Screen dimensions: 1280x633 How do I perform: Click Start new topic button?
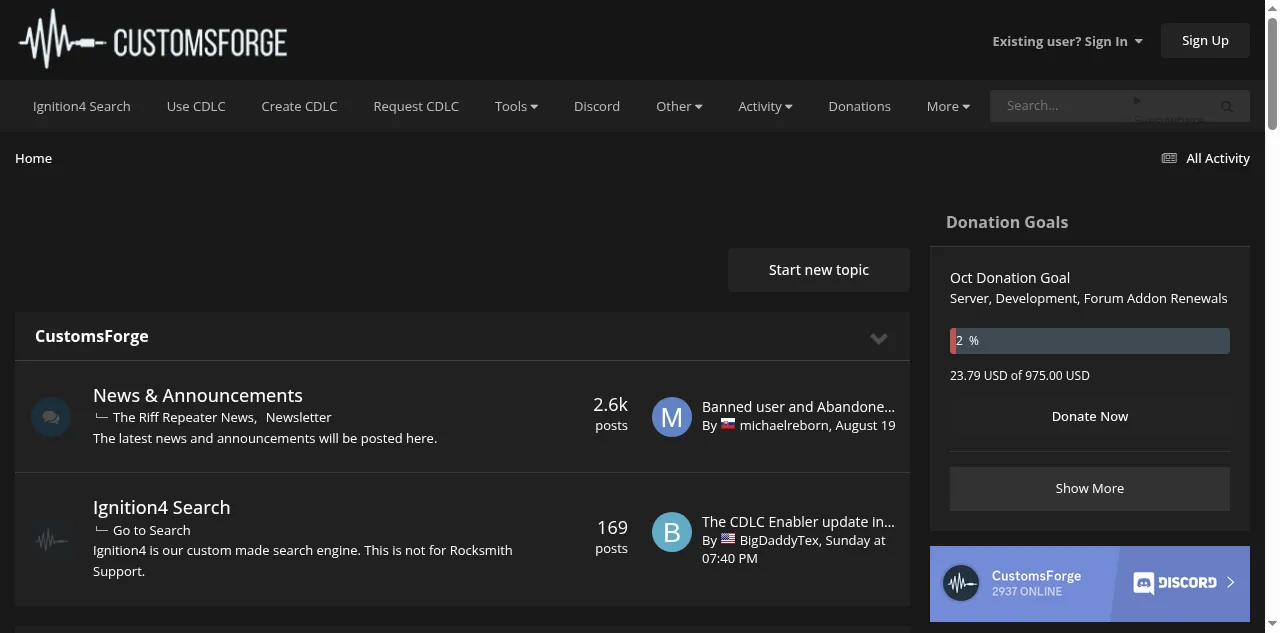[819, 270]
